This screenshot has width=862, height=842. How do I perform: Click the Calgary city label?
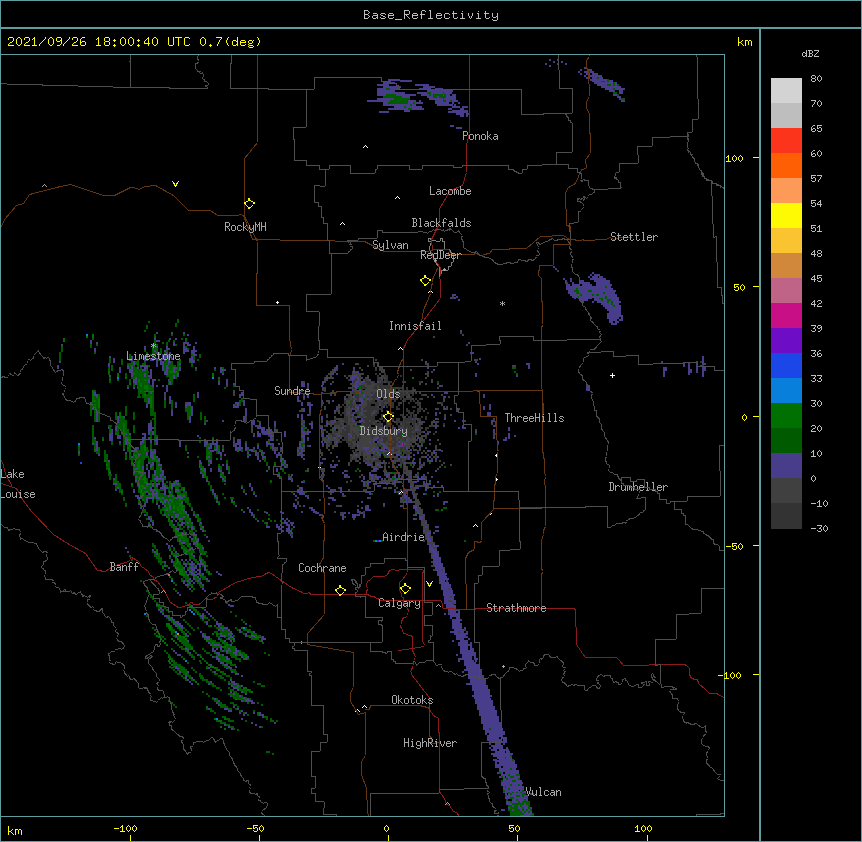point(399,603)
